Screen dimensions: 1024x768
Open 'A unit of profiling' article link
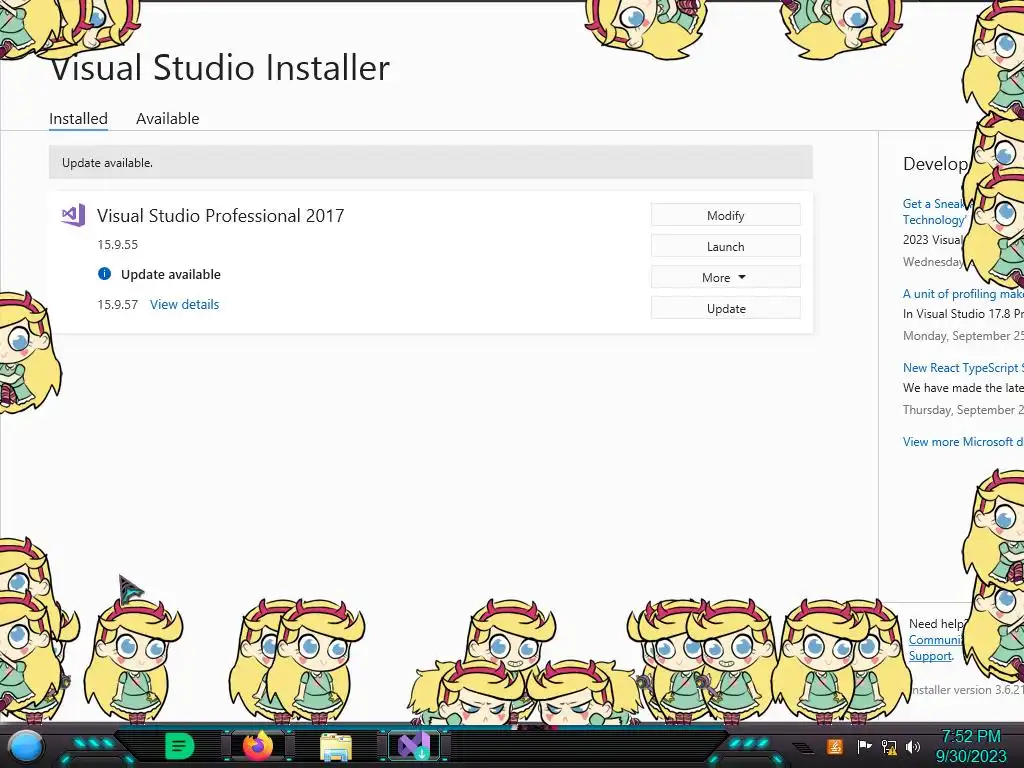pos(963,294)
